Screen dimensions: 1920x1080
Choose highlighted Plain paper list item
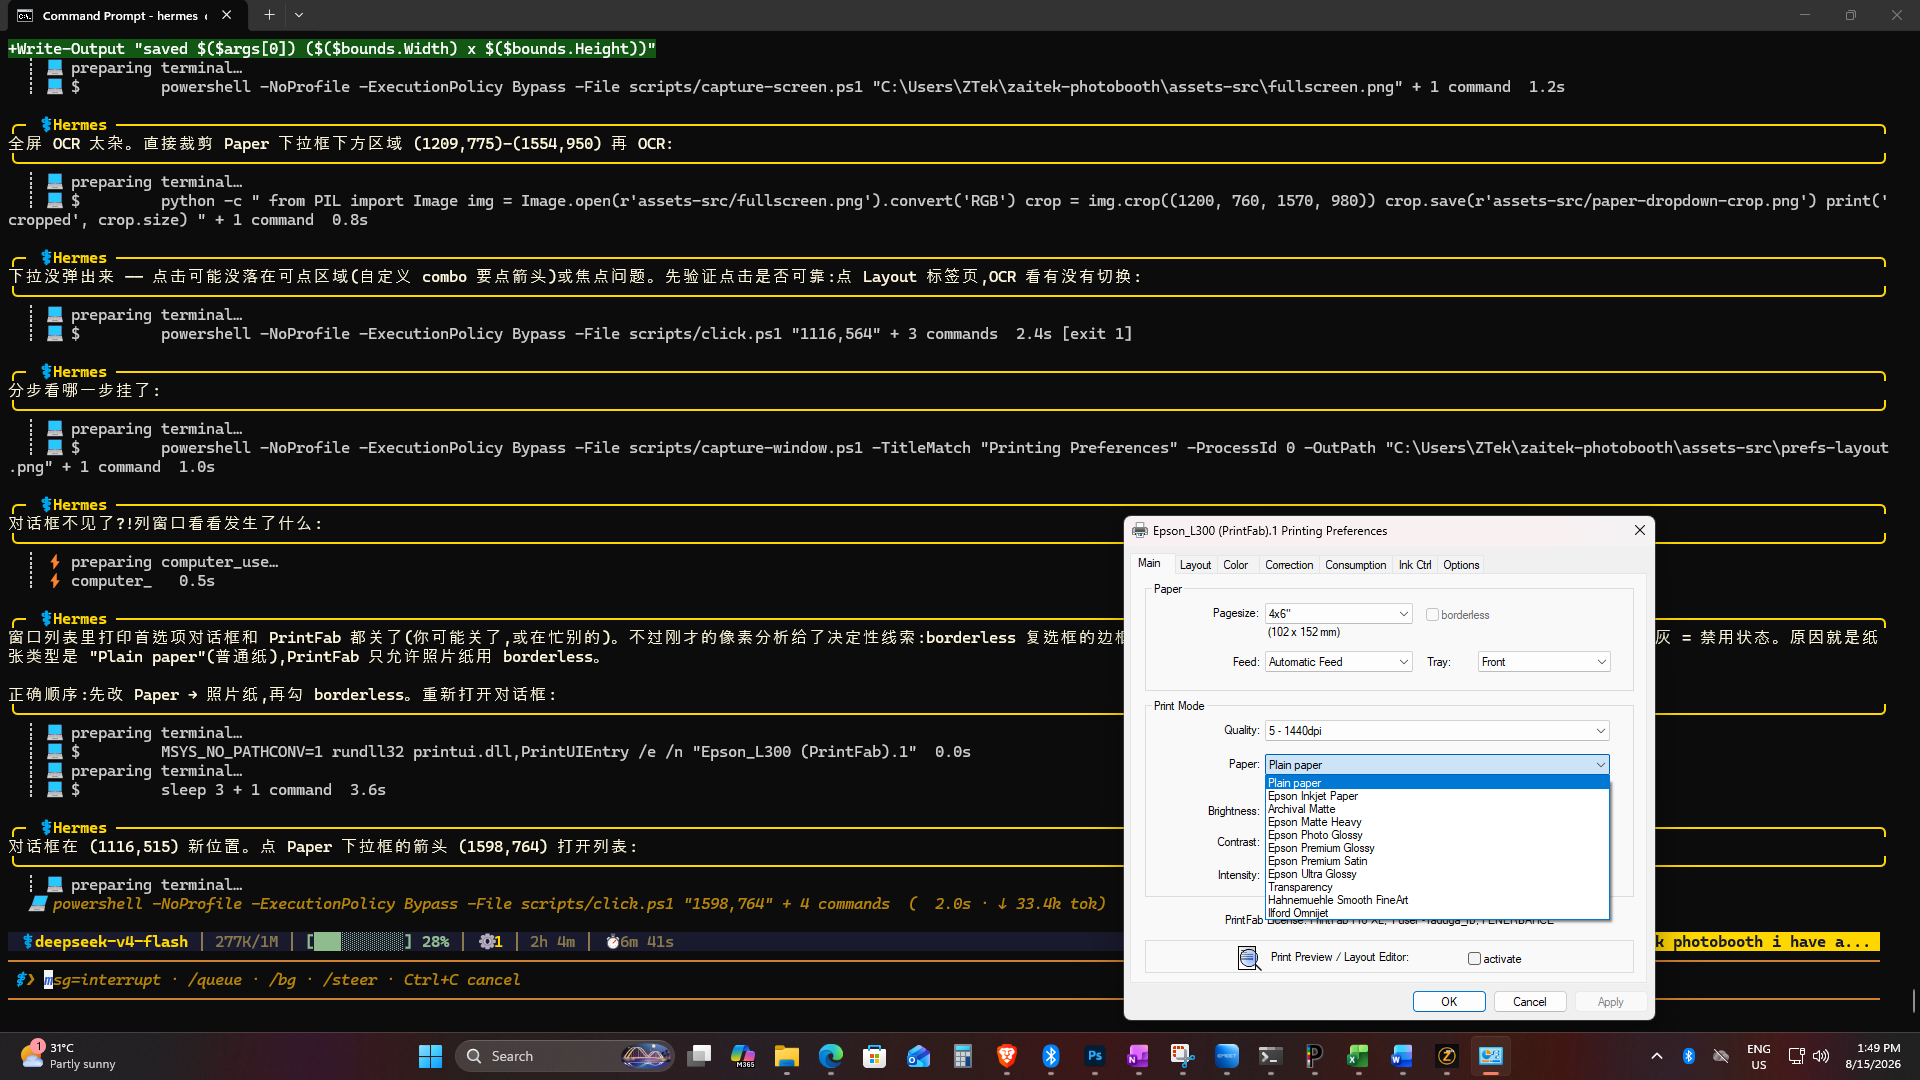pyautogui.click(x=1437, y=783)
